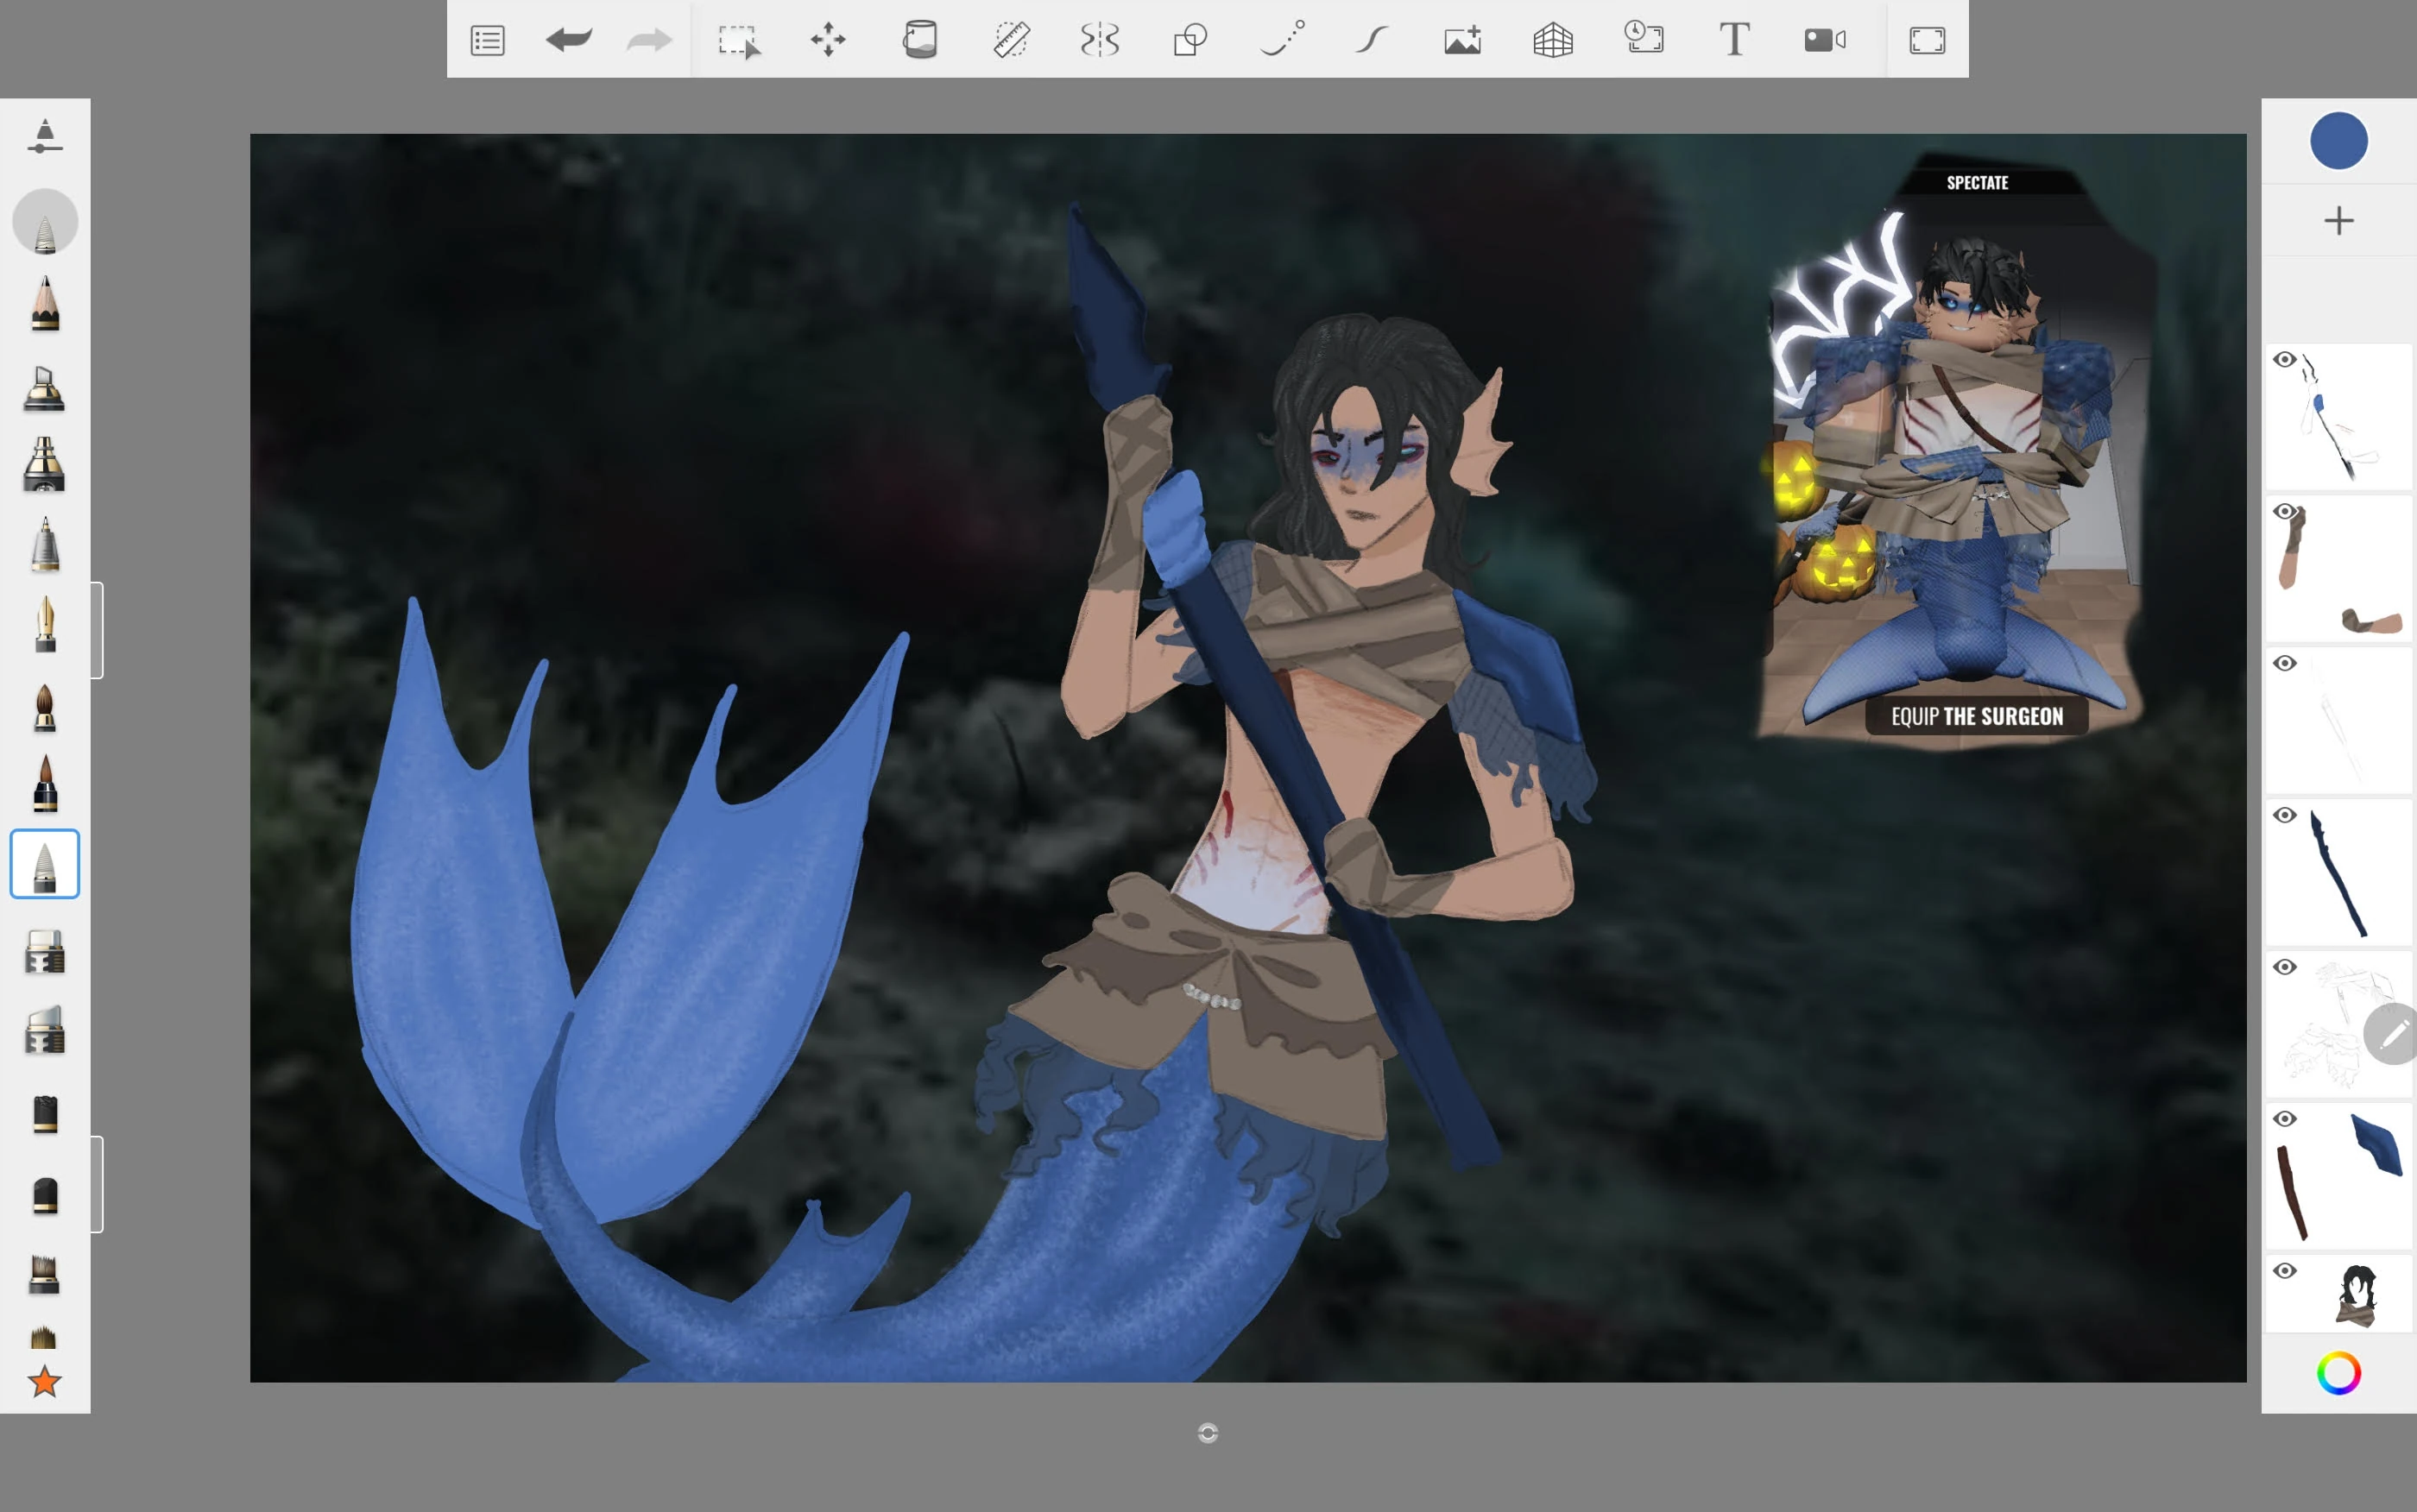
Task: Select the Transform move tool
Action: click(x=828, y=40)
